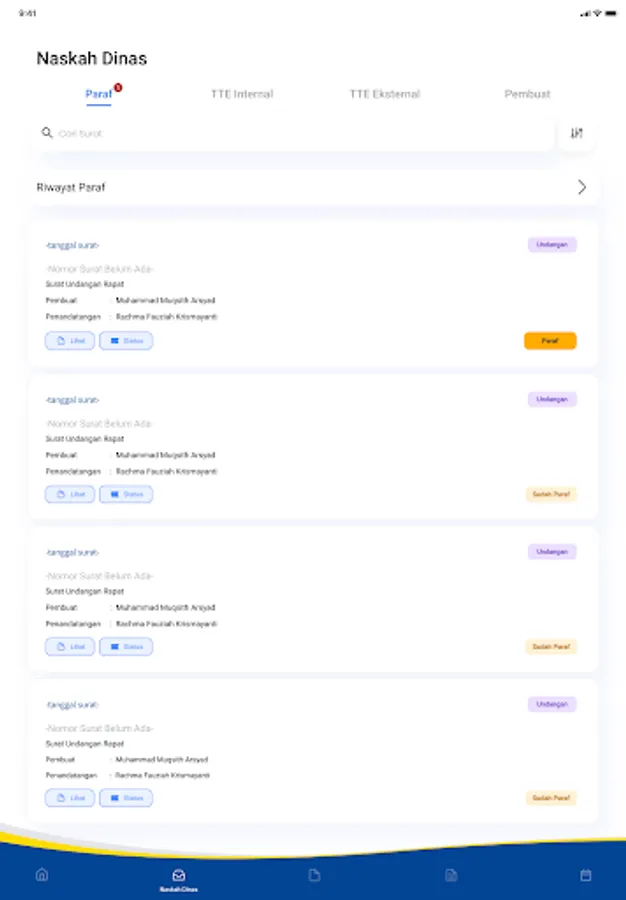This screenshot has height=900, width=626.
Task: Click Lihat button on the first letter card
Action: click(70, 340)
